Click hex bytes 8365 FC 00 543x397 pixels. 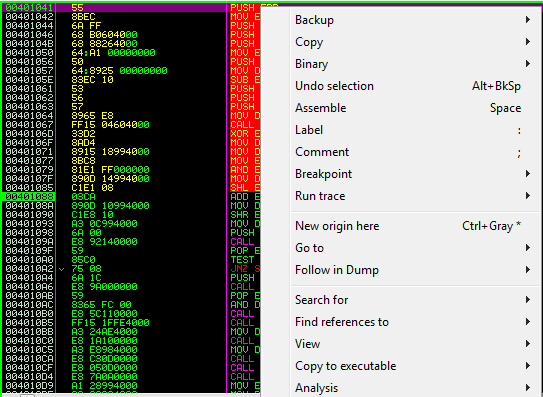coord(101,305)
